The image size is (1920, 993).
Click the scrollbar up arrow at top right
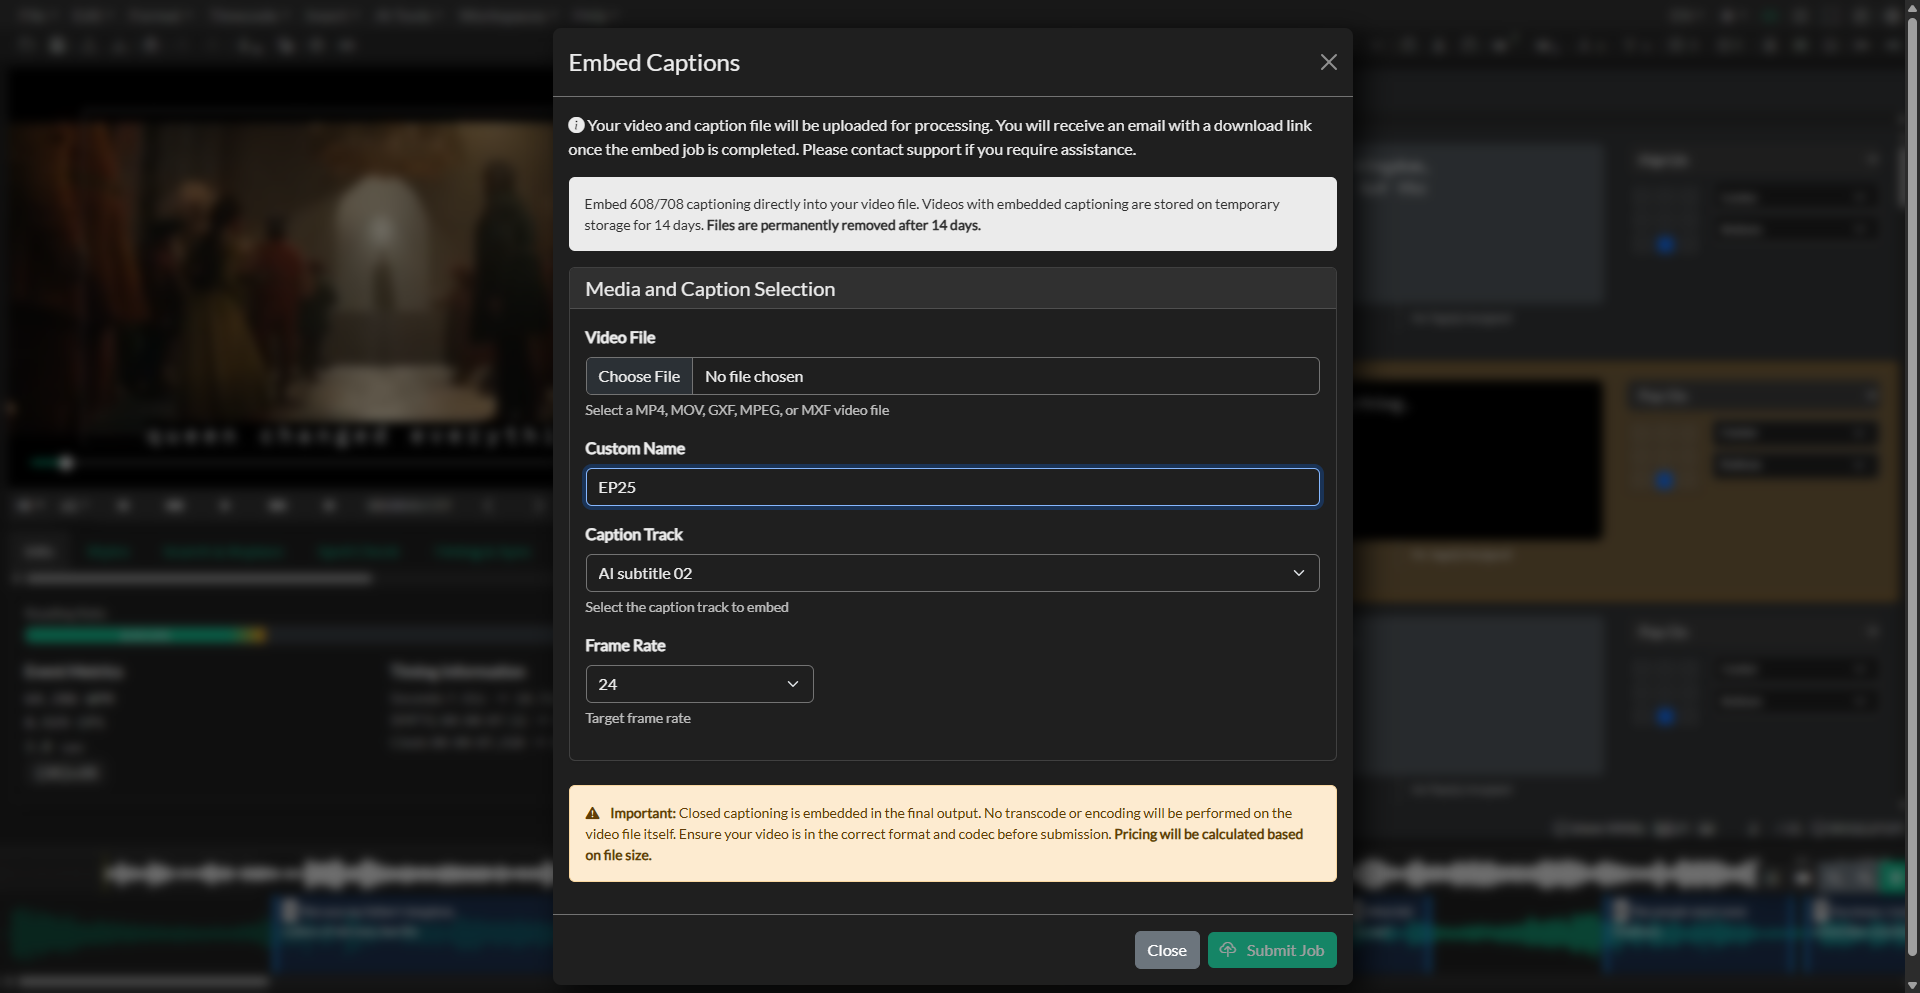click(1912, 8)
